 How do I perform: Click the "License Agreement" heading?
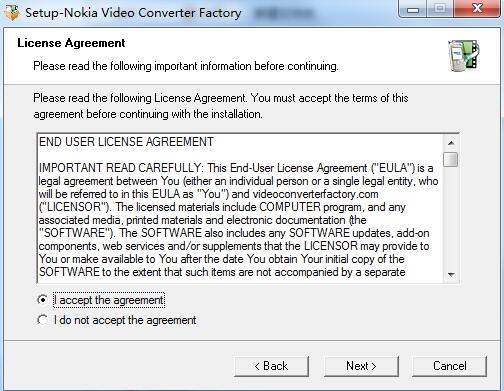coord(71,43)
